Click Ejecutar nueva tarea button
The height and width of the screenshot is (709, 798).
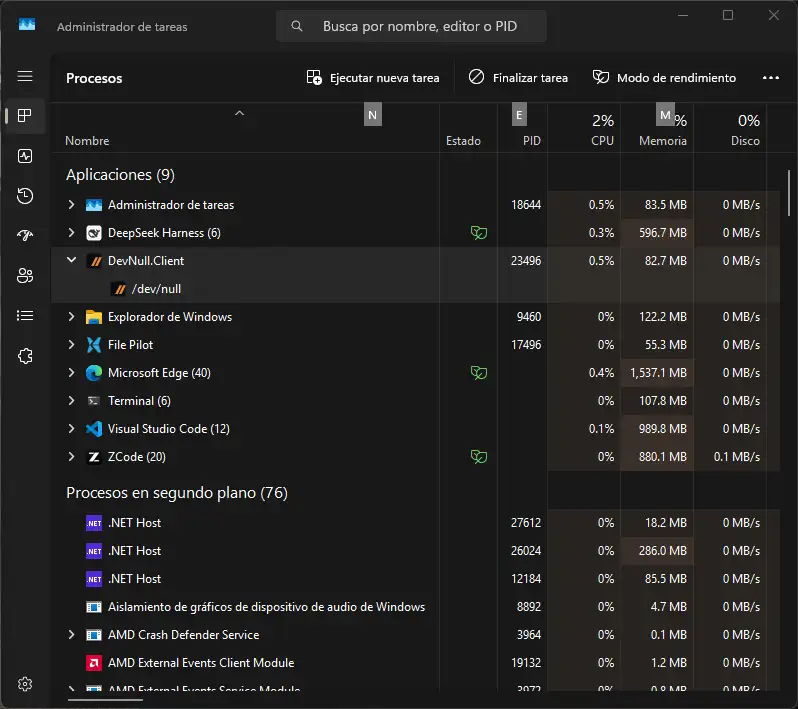click(373, 78)
